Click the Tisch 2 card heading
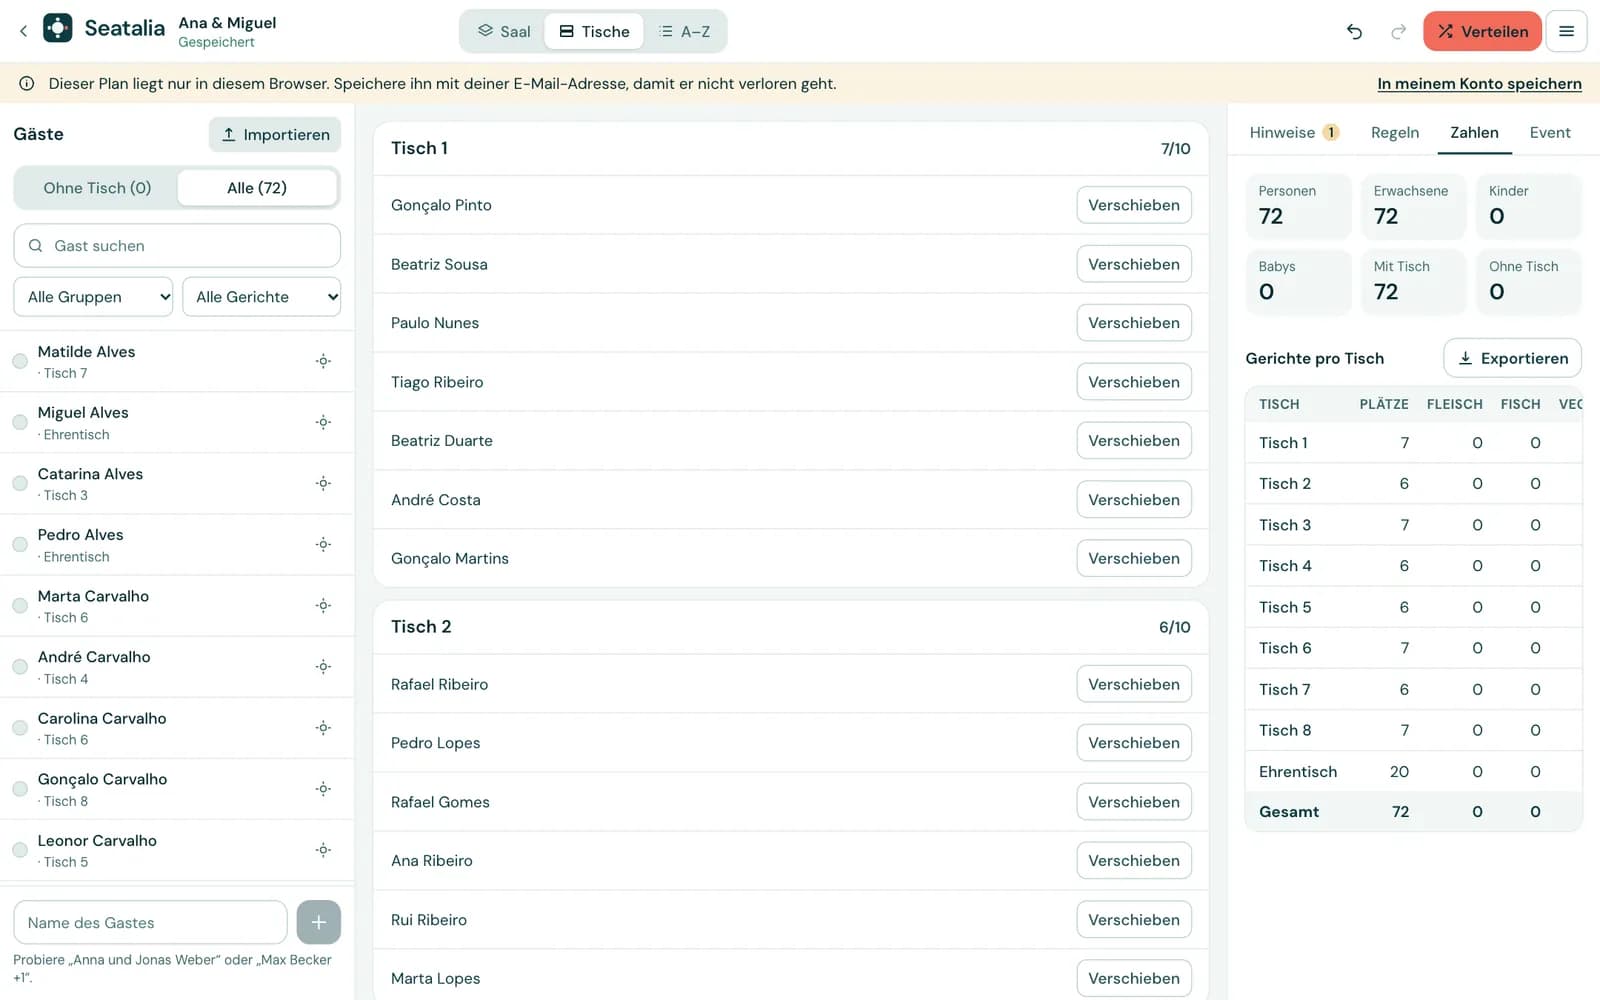 421,626
